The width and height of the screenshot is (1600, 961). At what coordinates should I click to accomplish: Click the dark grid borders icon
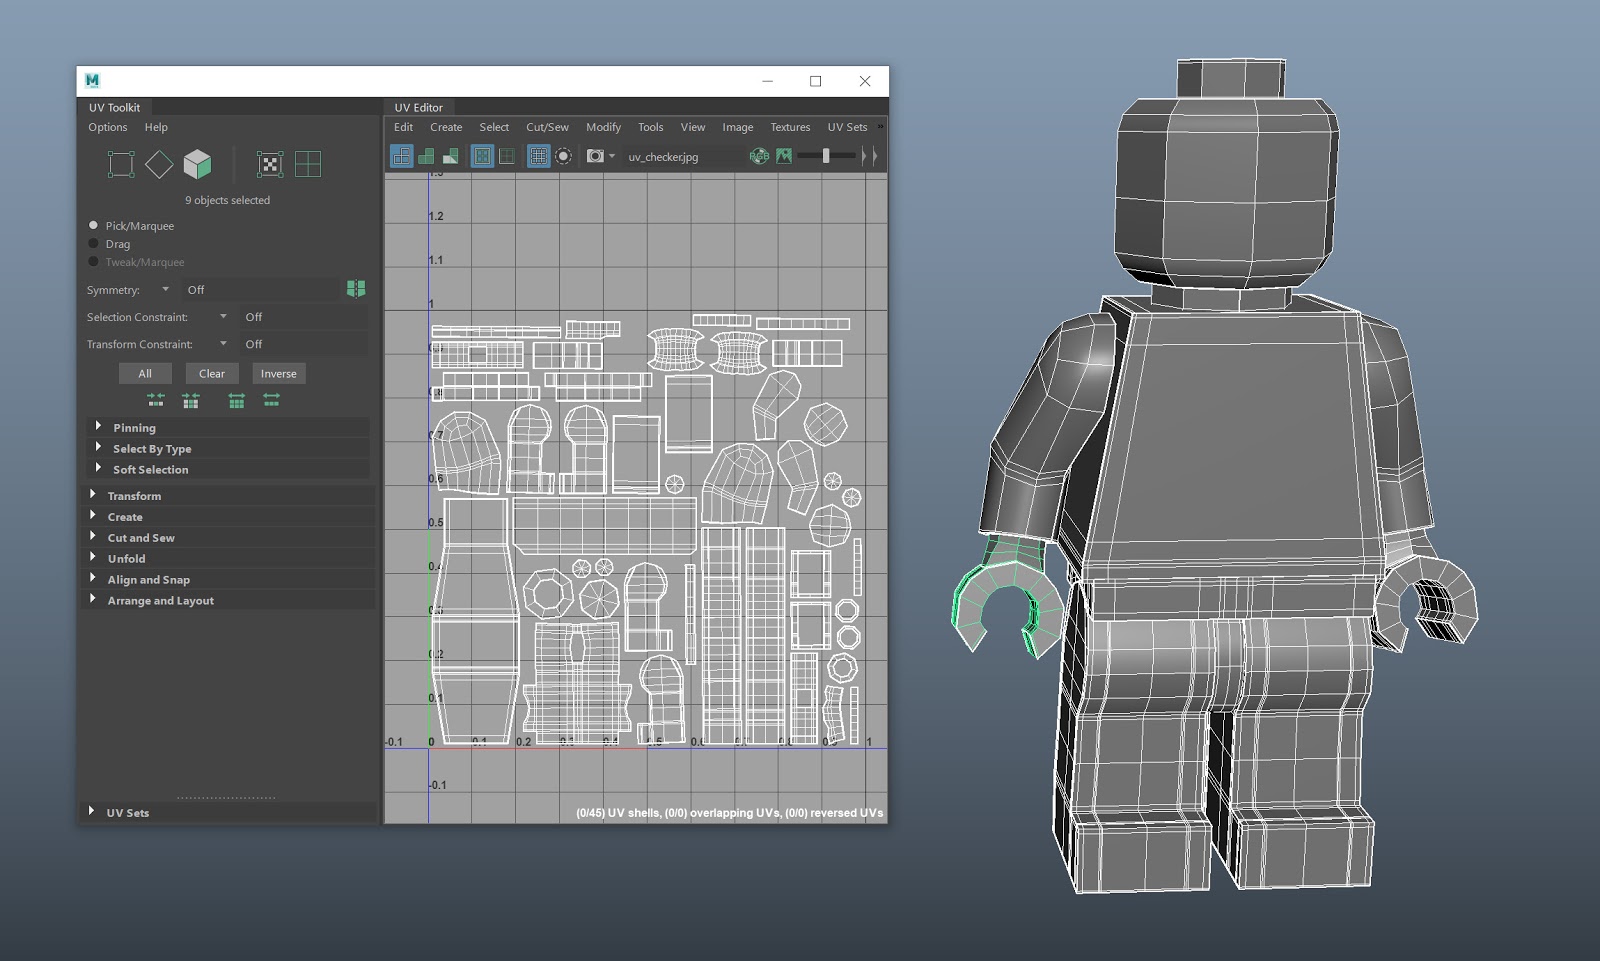pos(507,156)
